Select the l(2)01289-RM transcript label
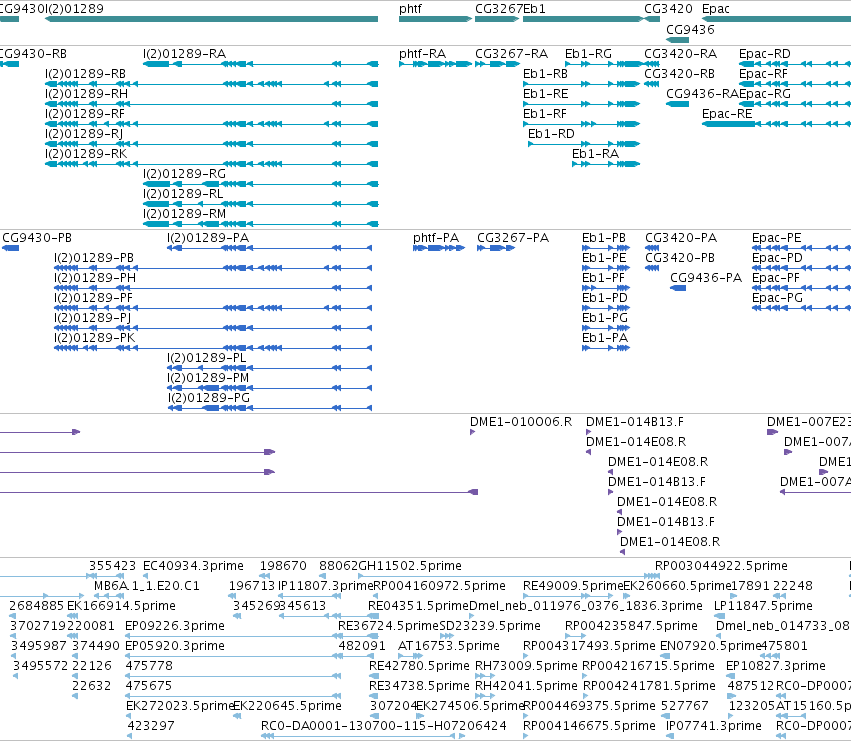 pyautogui.click(x=185, y=214)
